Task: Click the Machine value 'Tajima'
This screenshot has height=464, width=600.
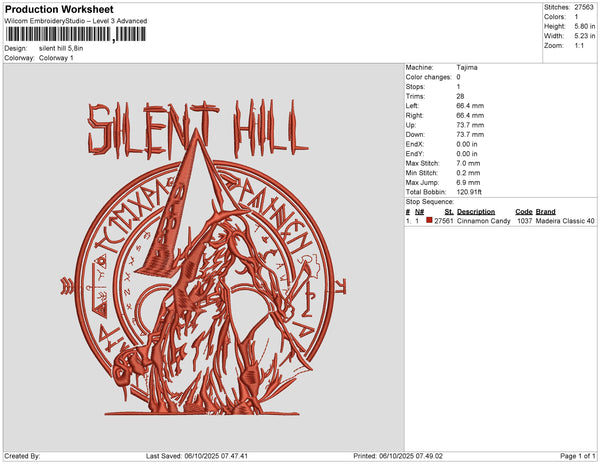Action: [467, 68]
